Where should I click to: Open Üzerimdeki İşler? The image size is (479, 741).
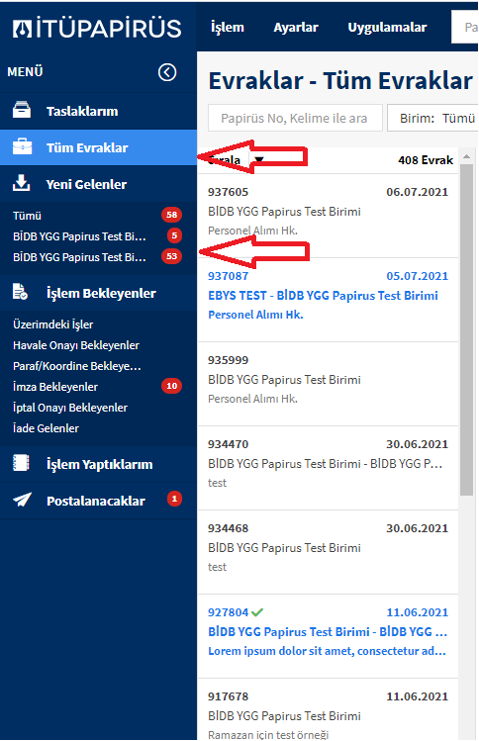click(53, 325)
